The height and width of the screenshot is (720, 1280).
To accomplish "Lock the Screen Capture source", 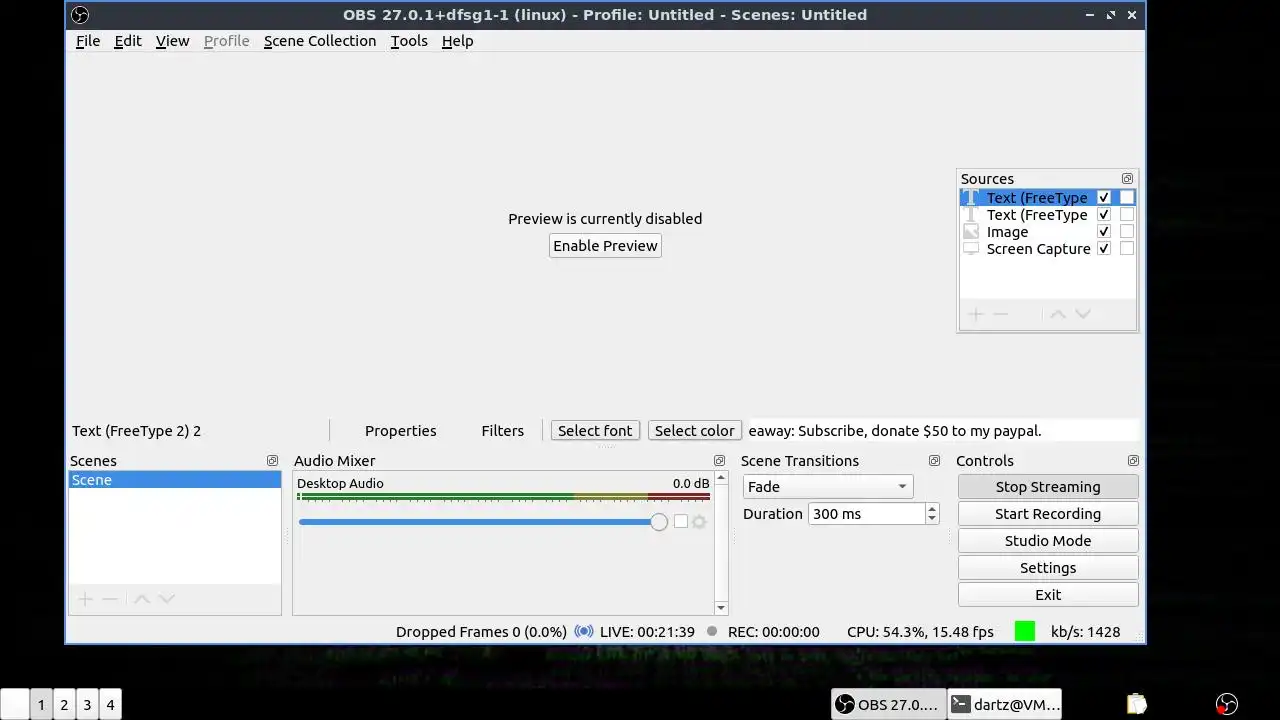I will click(1127, 249).
